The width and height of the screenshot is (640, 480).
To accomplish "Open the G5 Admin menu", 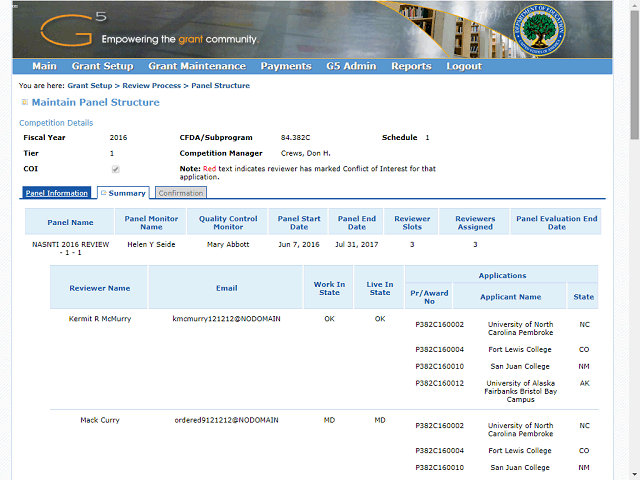I will click(x=351, y=66).
